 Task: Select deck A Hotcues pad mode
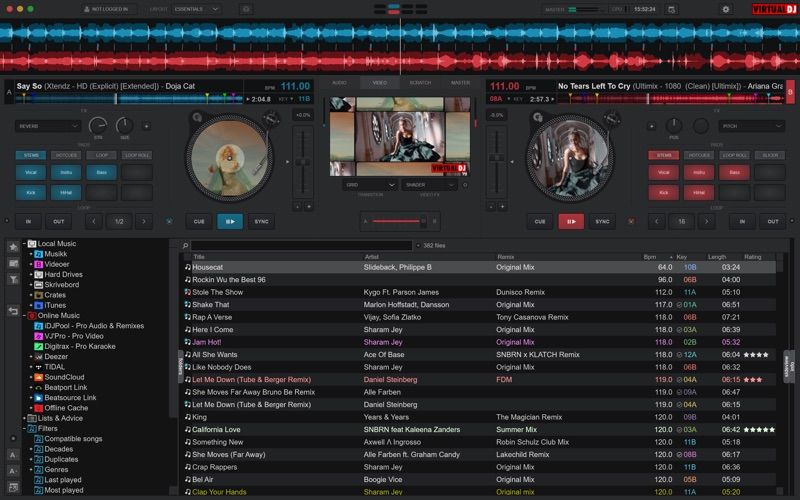pyautogui.click(x=66, y=155)
